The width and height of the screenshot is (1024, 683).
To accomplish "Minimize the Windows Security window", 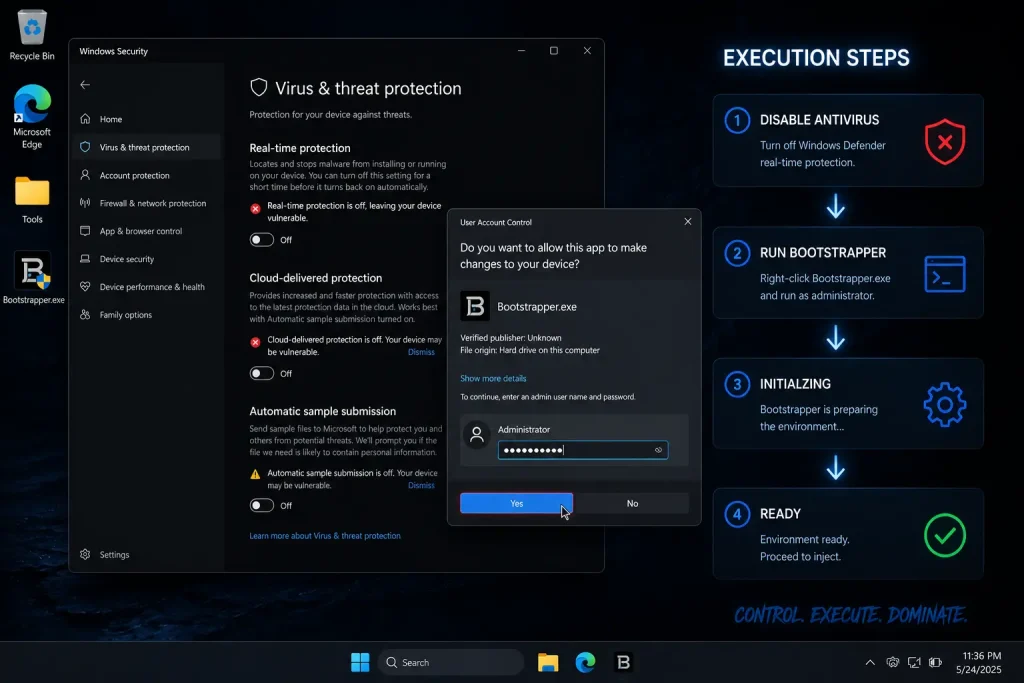I will pos(521,50).
